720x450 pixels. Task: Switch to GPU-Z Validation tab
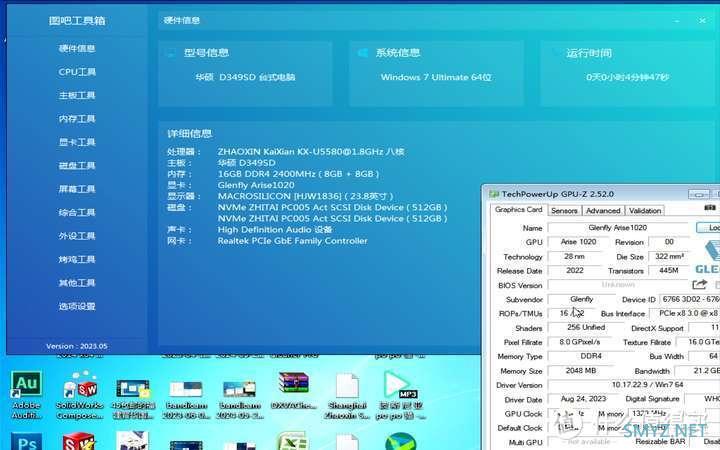[645, 210]
